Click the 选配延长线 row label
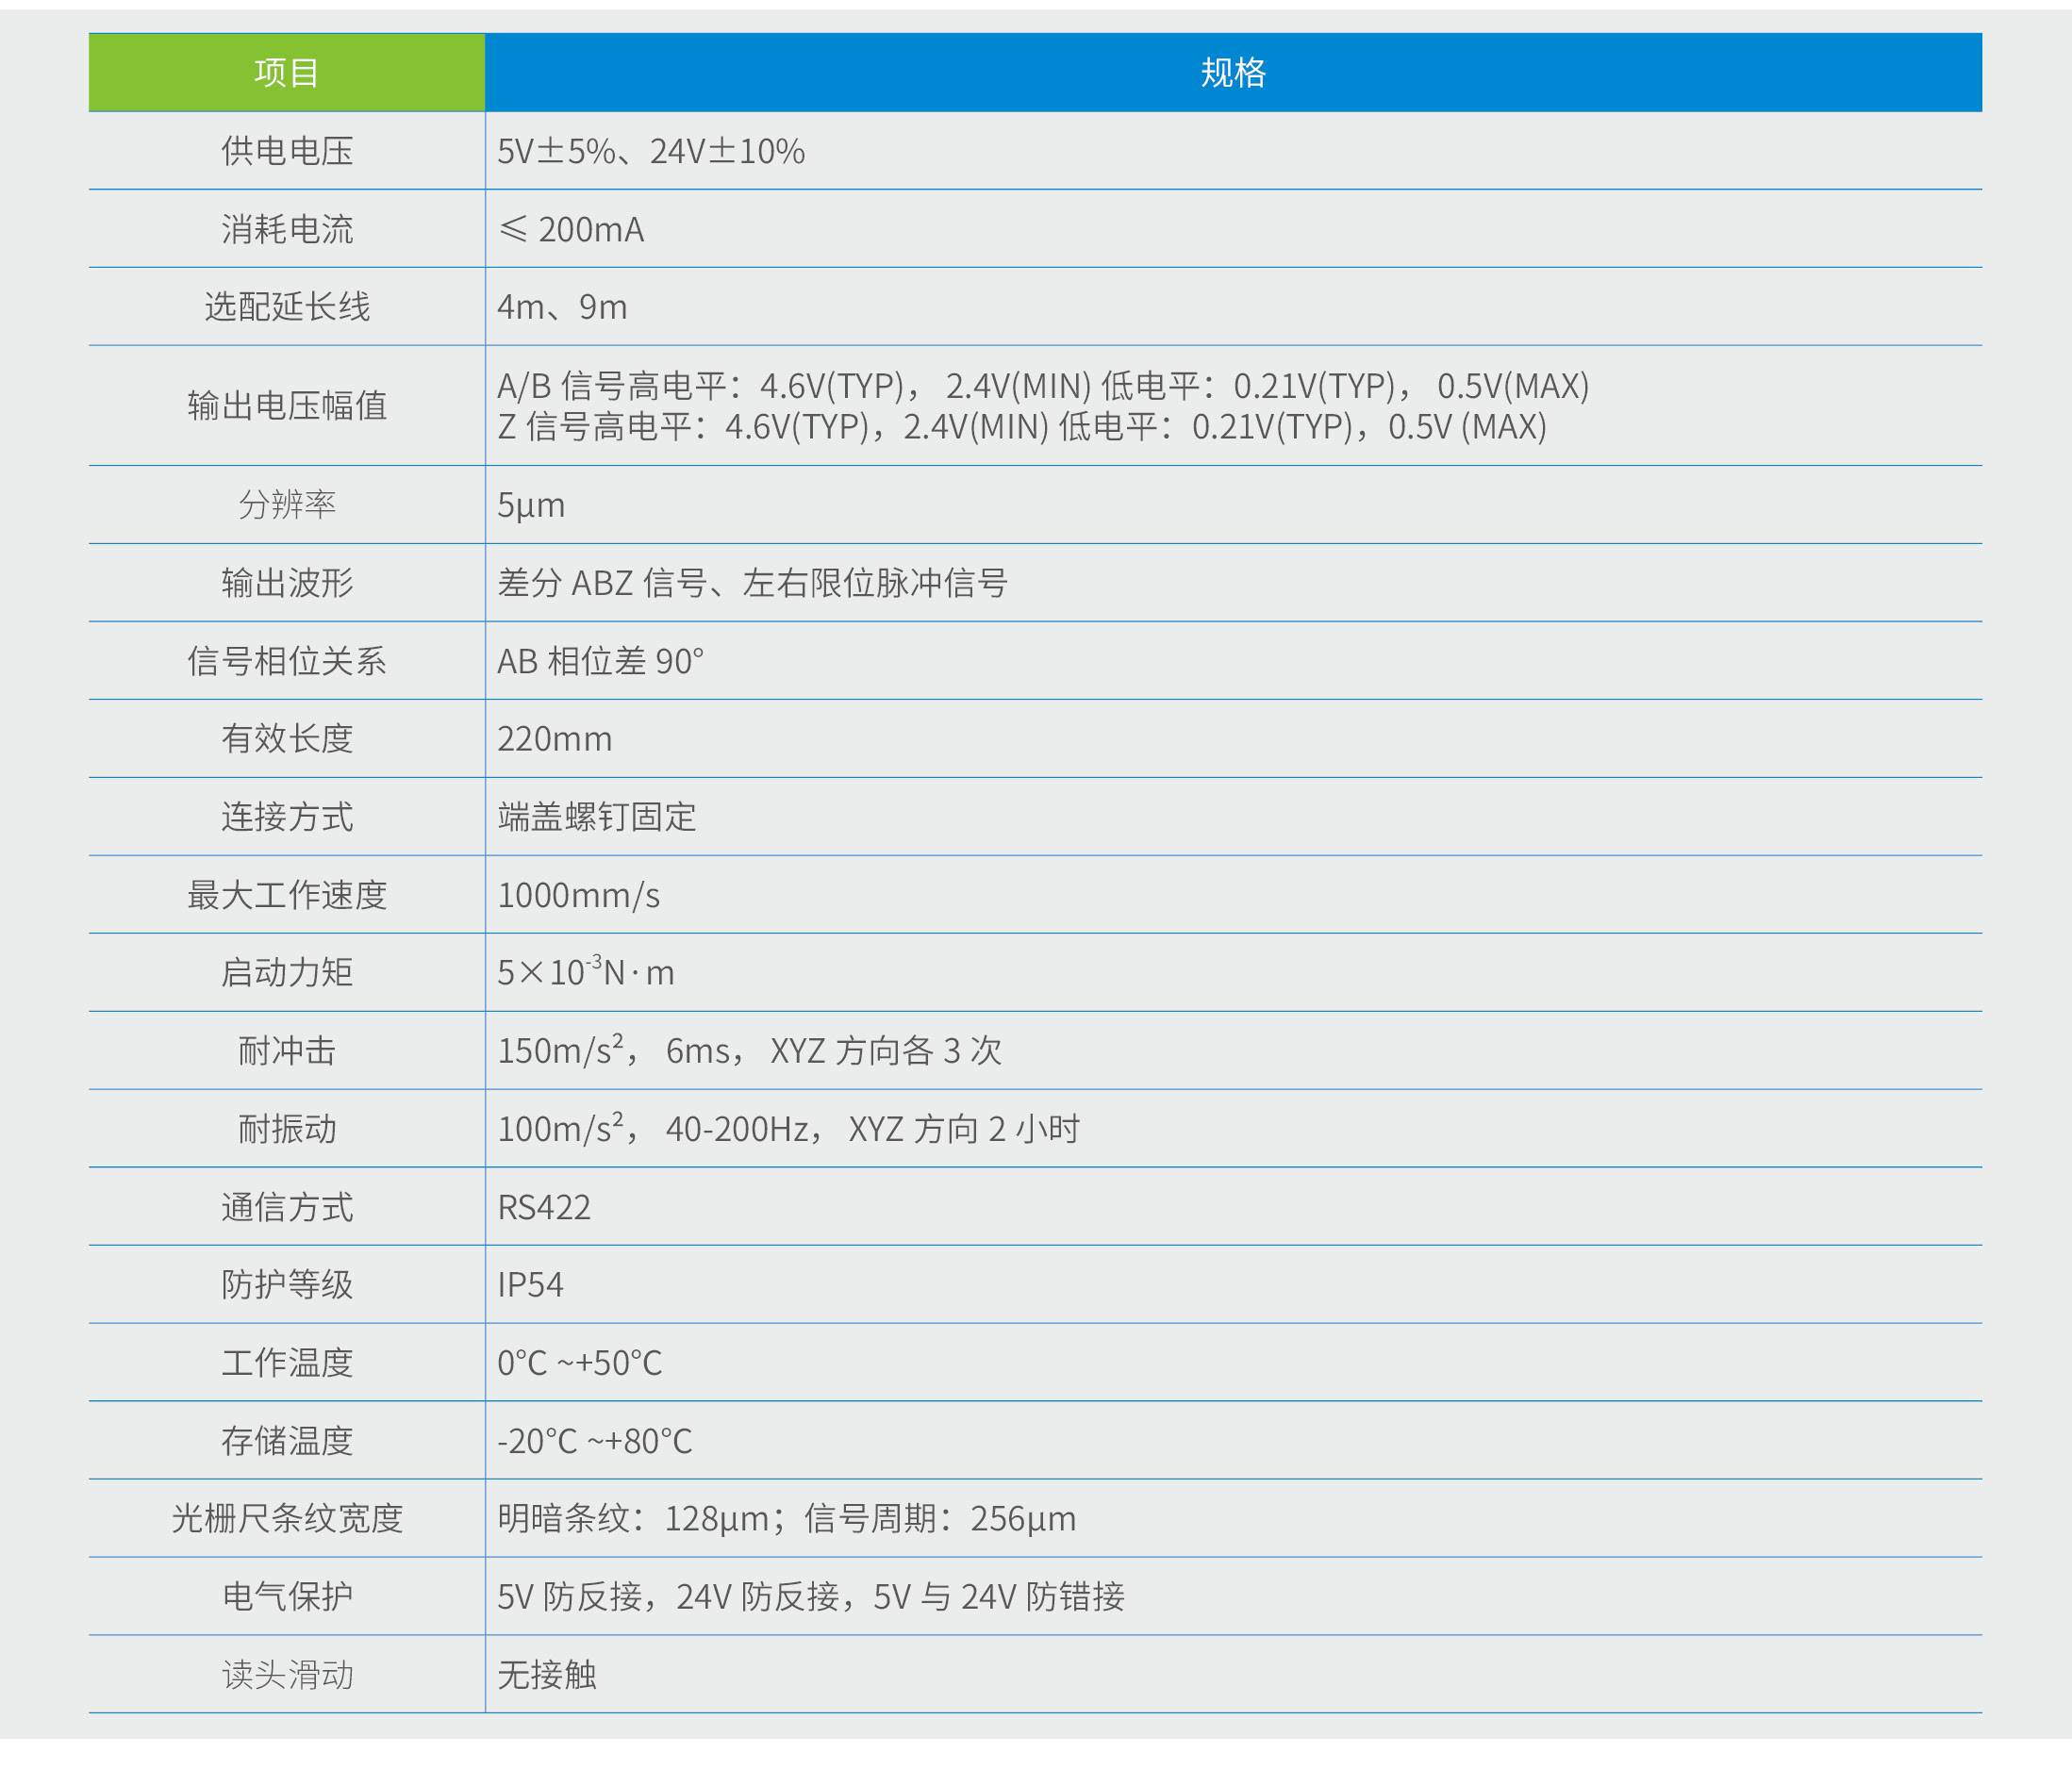2072x1769 pixels. tap(287, 308)
